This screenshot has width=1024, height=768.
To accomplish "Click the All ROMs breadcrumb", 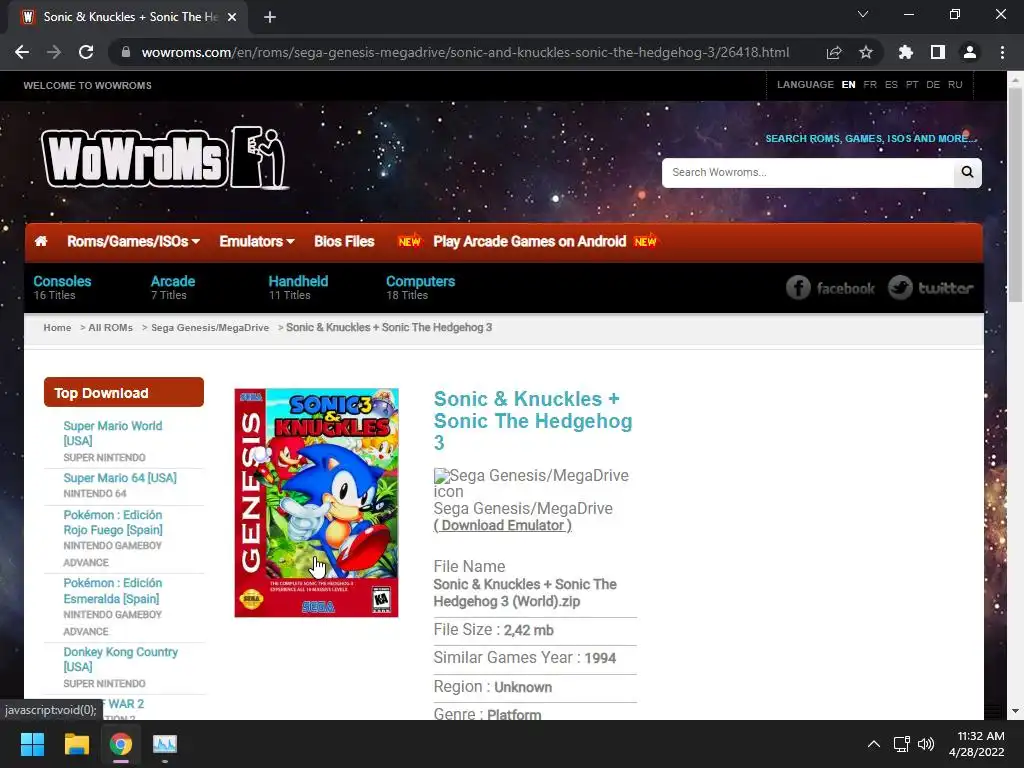I will 110,328.
